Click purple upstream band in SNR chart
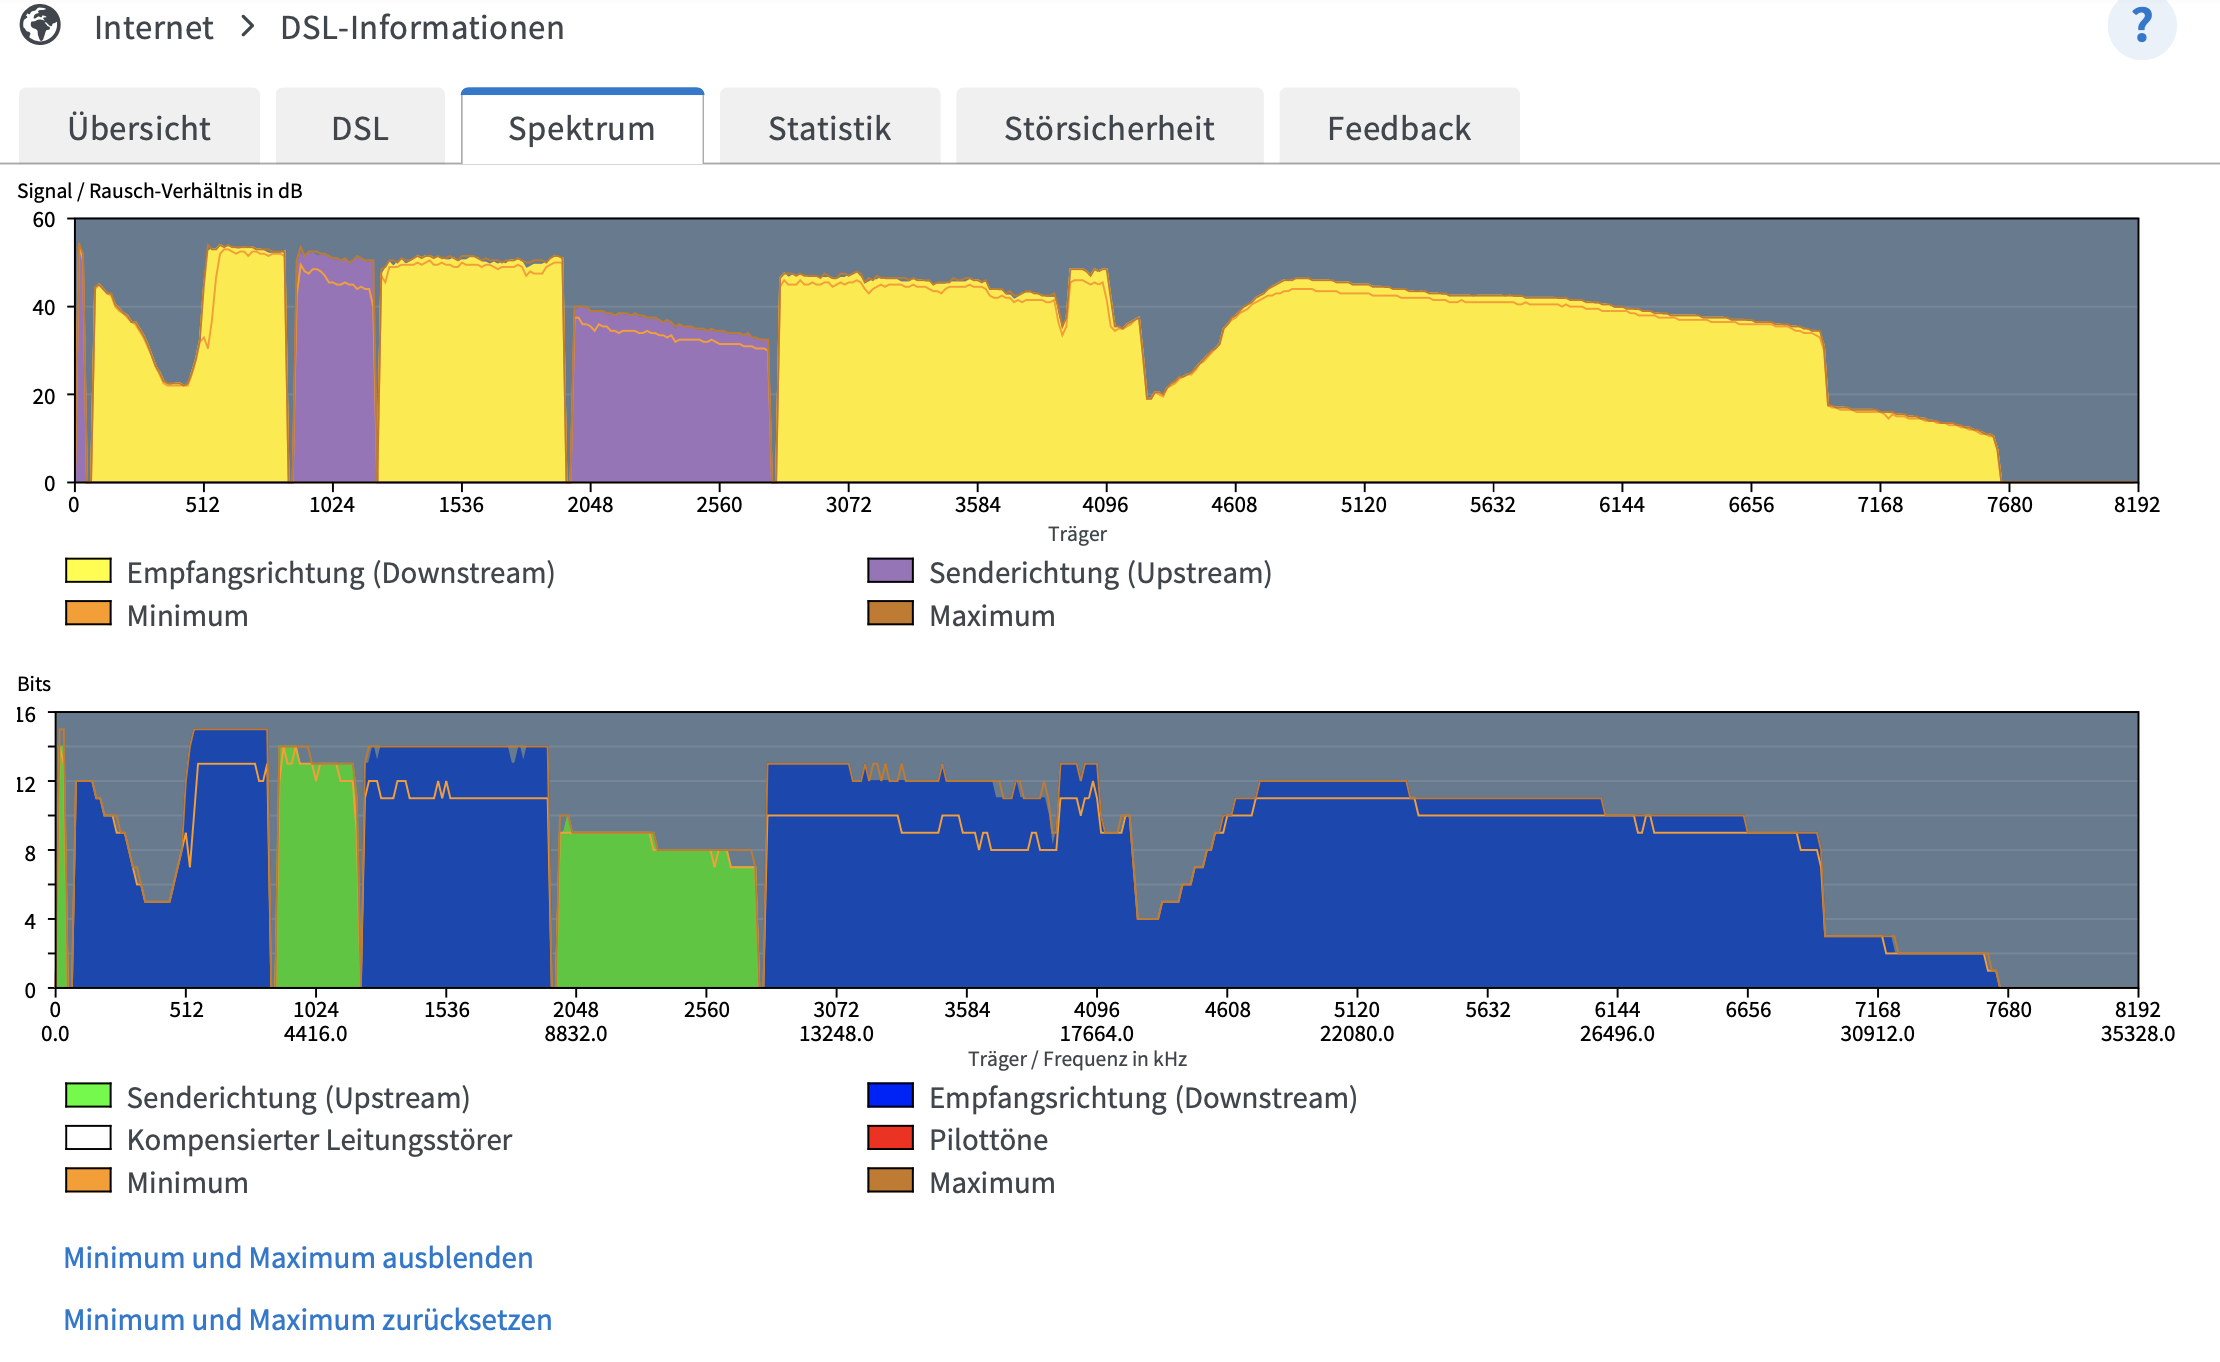 click(670, 410)
